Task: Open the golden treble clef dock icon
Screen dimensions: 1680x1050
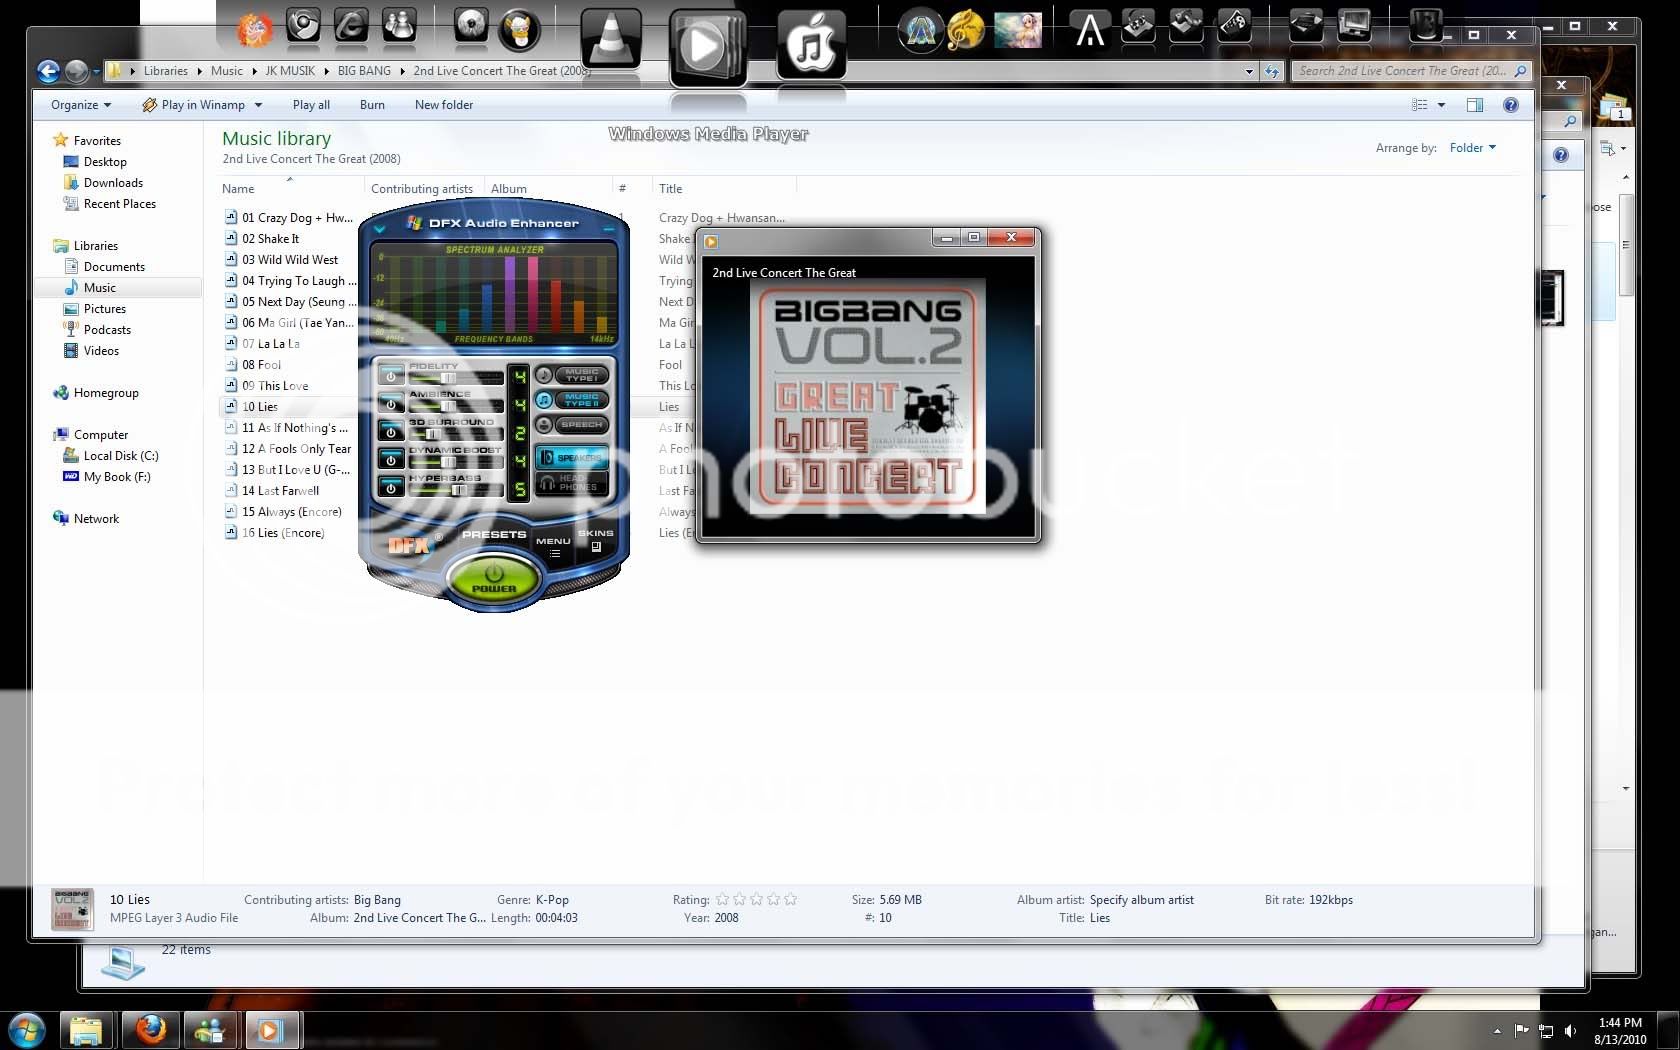Action: point(966,30)
